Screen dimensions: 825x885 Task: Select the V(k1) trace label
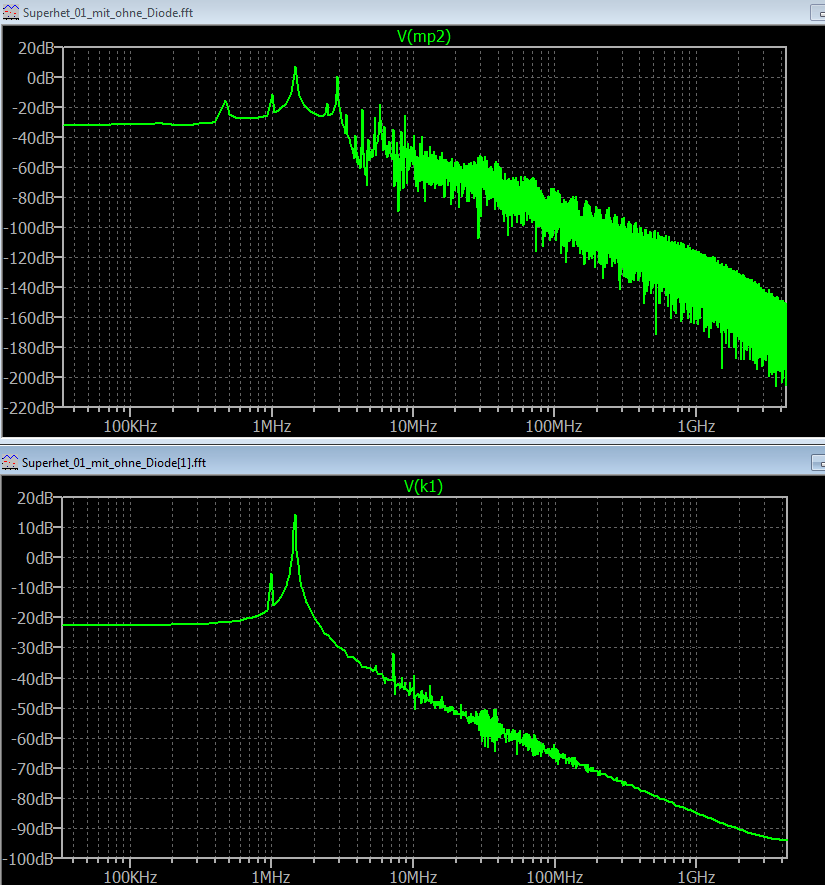click(x=424, y=486)
